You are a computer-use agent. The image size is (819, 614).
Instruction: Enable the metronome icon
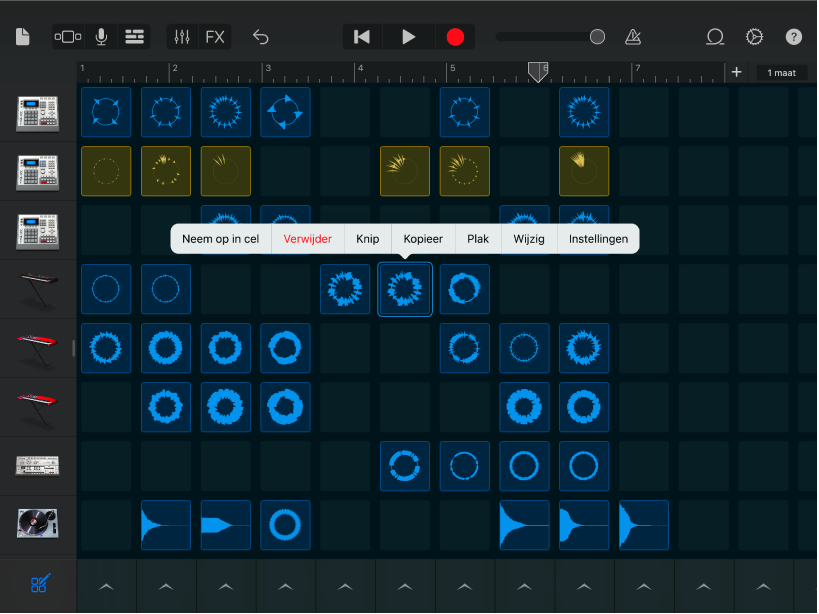pyautogui.click(x=632, y=37)
